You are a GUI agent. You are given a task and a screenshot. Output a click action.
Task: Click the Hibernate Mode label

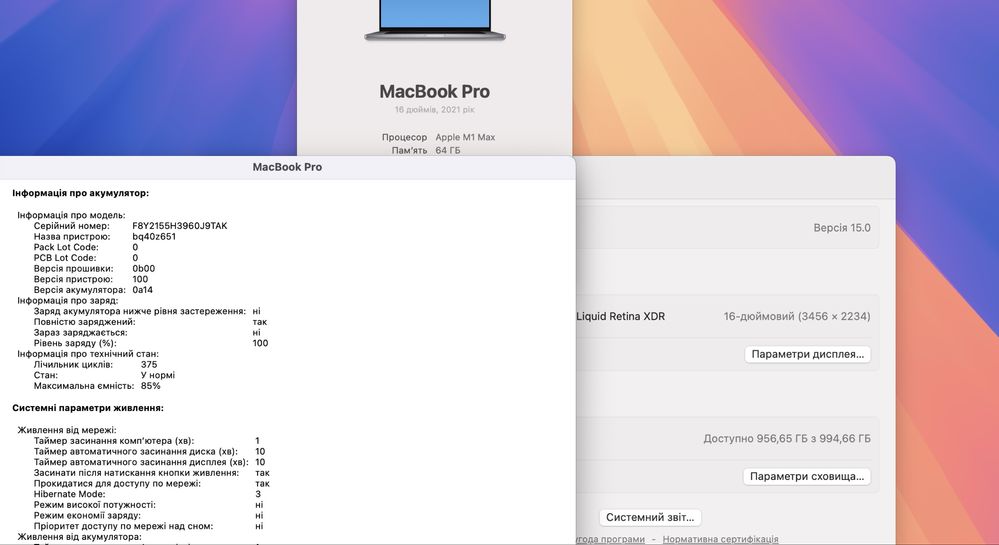point(69,494)
